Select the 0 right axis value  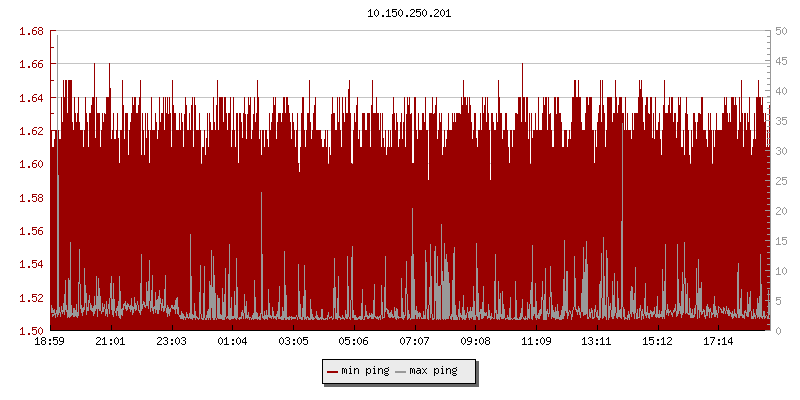click(777, 330)
